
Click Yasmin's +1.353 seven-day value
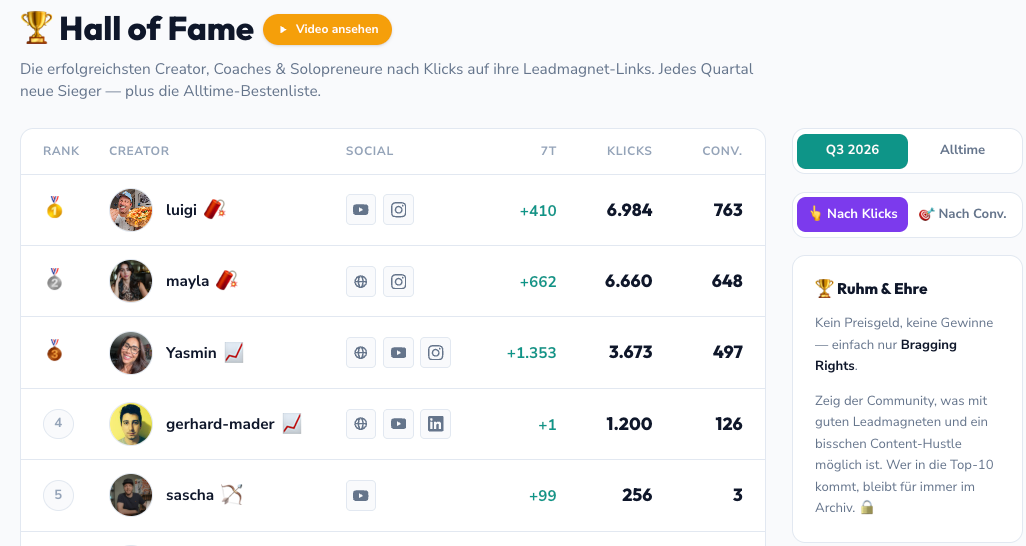tap(531, 353)
